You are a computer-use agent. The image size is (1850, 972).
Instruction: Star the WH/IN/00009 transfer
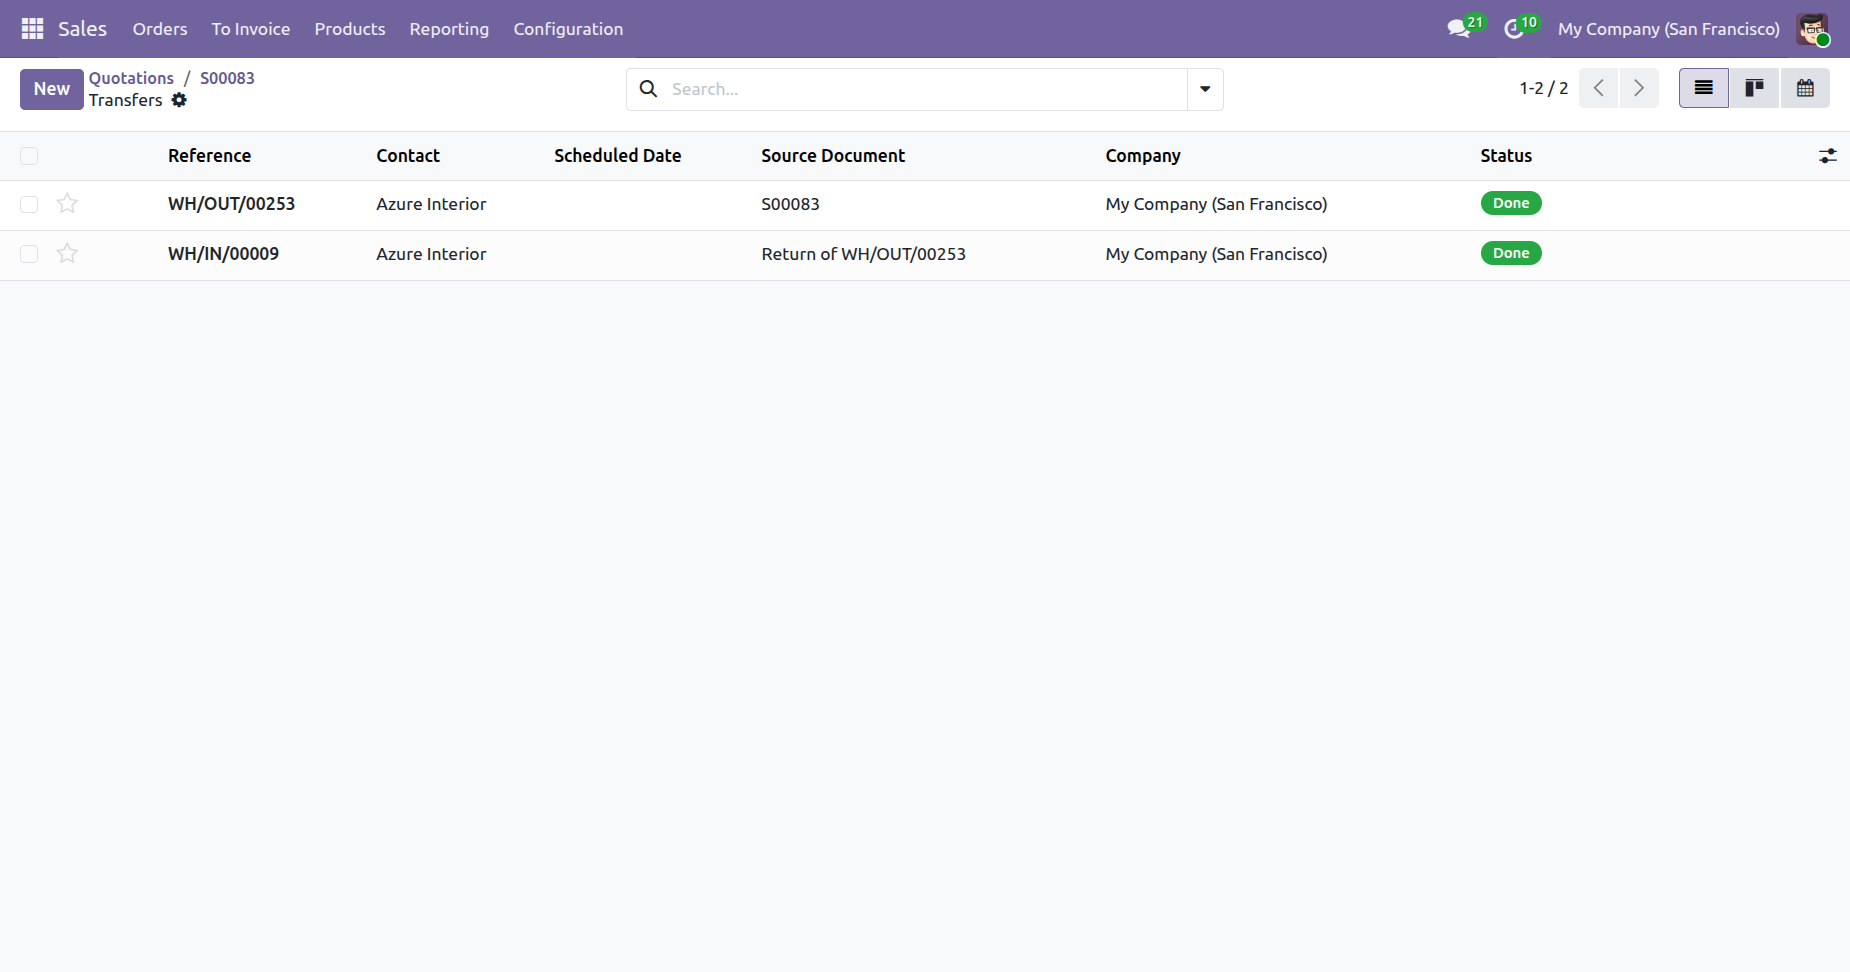click(x=67, y=254)
